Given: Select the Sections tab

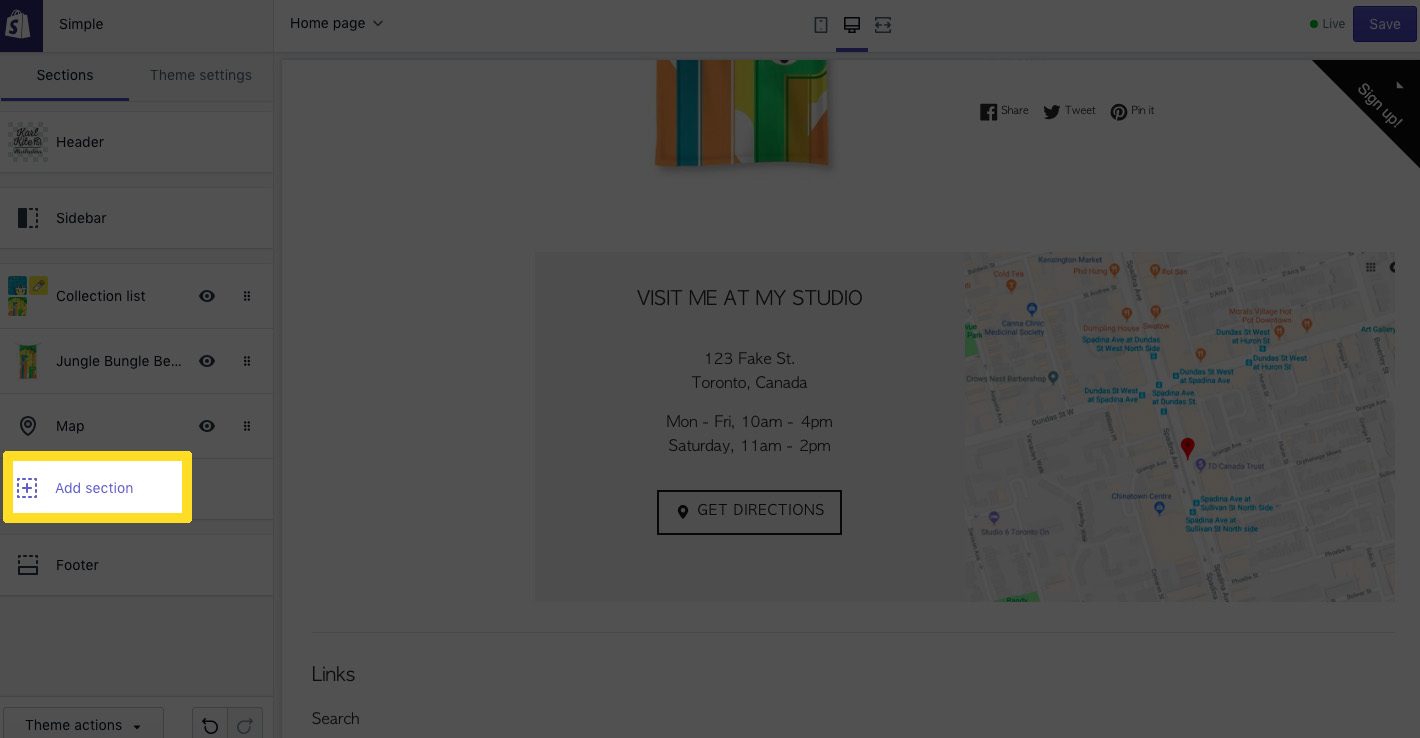Looking at the screenshot, I should (x=64, y=75).
